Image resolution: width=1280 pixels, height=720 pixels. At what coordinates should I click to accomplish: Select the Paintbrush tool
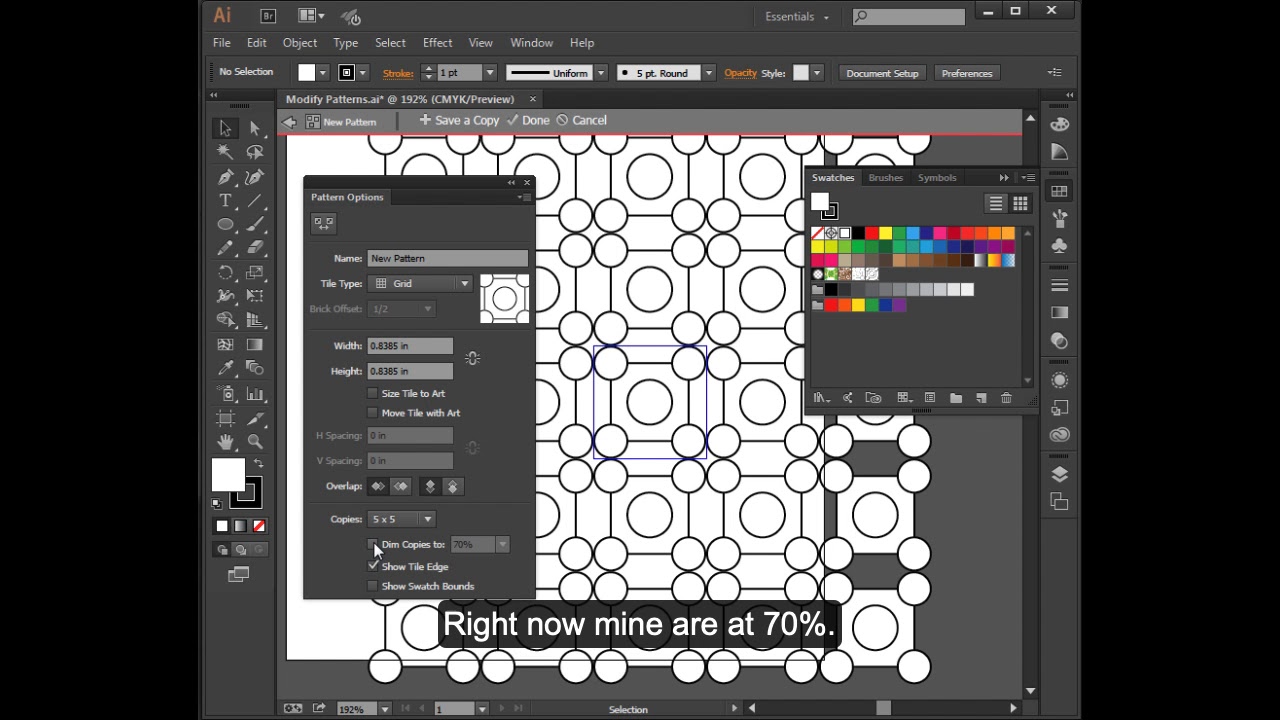pos(255,225)
